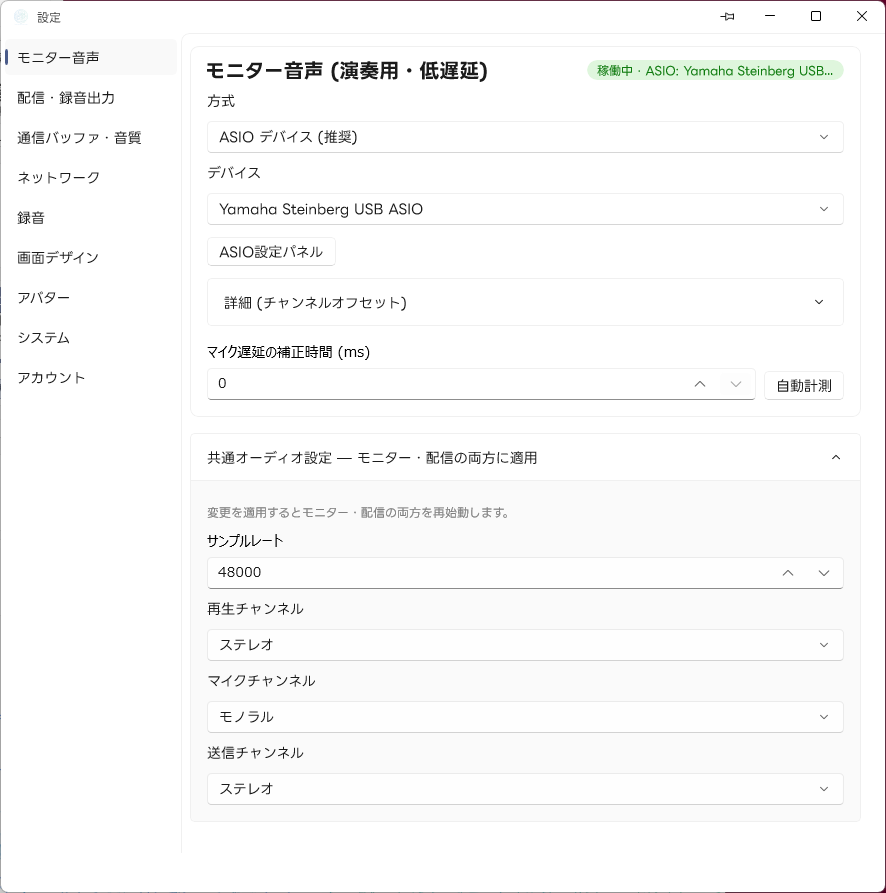Open the デバイス dropdown showing Yamaha Steinberg USB ASIO
Viewport: 886px width, 893px height.
click(525, 209)
